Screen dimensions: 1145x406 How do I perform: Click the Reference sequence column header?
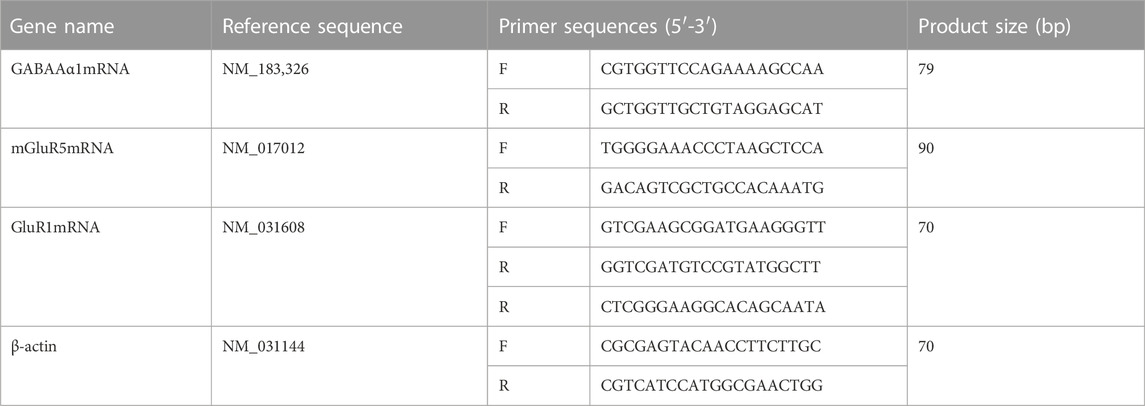click(x=313, y=26)
